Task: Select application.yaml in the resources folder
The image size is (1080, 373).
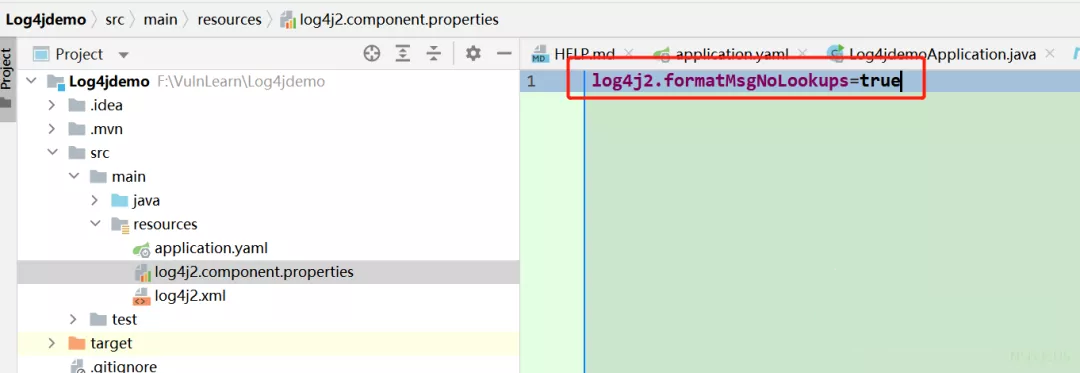Action: click(x=211, y=248)
